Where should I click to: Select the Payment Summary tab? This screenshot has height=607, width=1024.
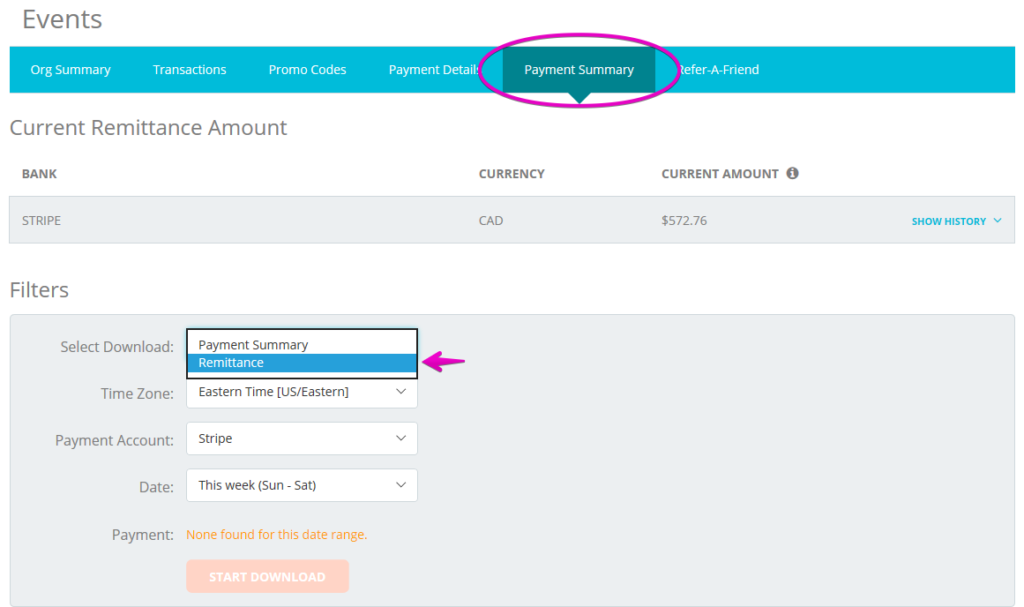click(x=579, y=69)
